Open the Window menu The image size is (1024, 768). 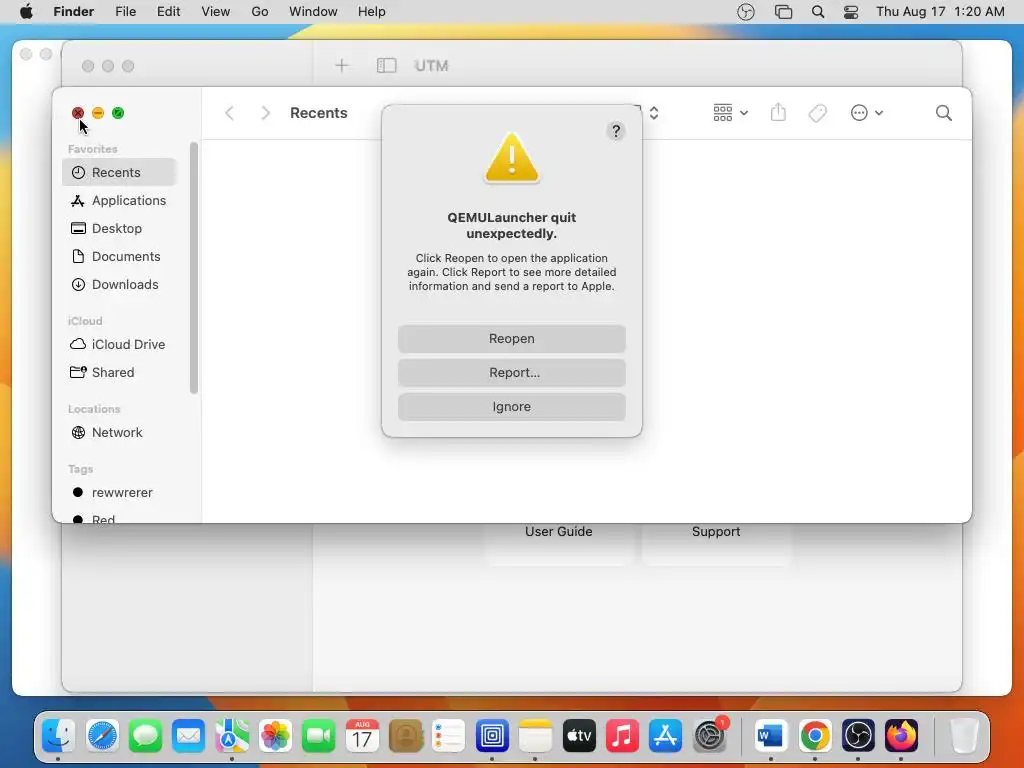click(x=313, y=12)
